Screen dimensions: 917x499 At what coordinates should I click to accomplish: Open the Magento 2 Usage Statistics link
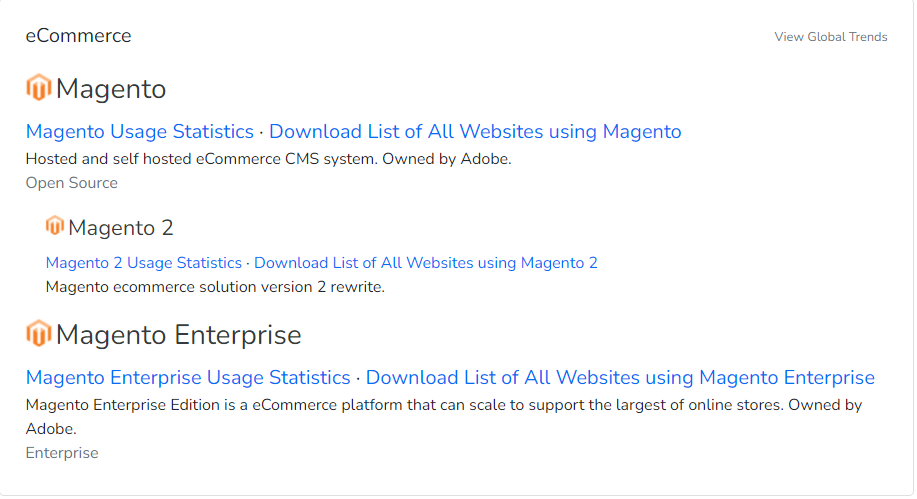coord(144,263)
